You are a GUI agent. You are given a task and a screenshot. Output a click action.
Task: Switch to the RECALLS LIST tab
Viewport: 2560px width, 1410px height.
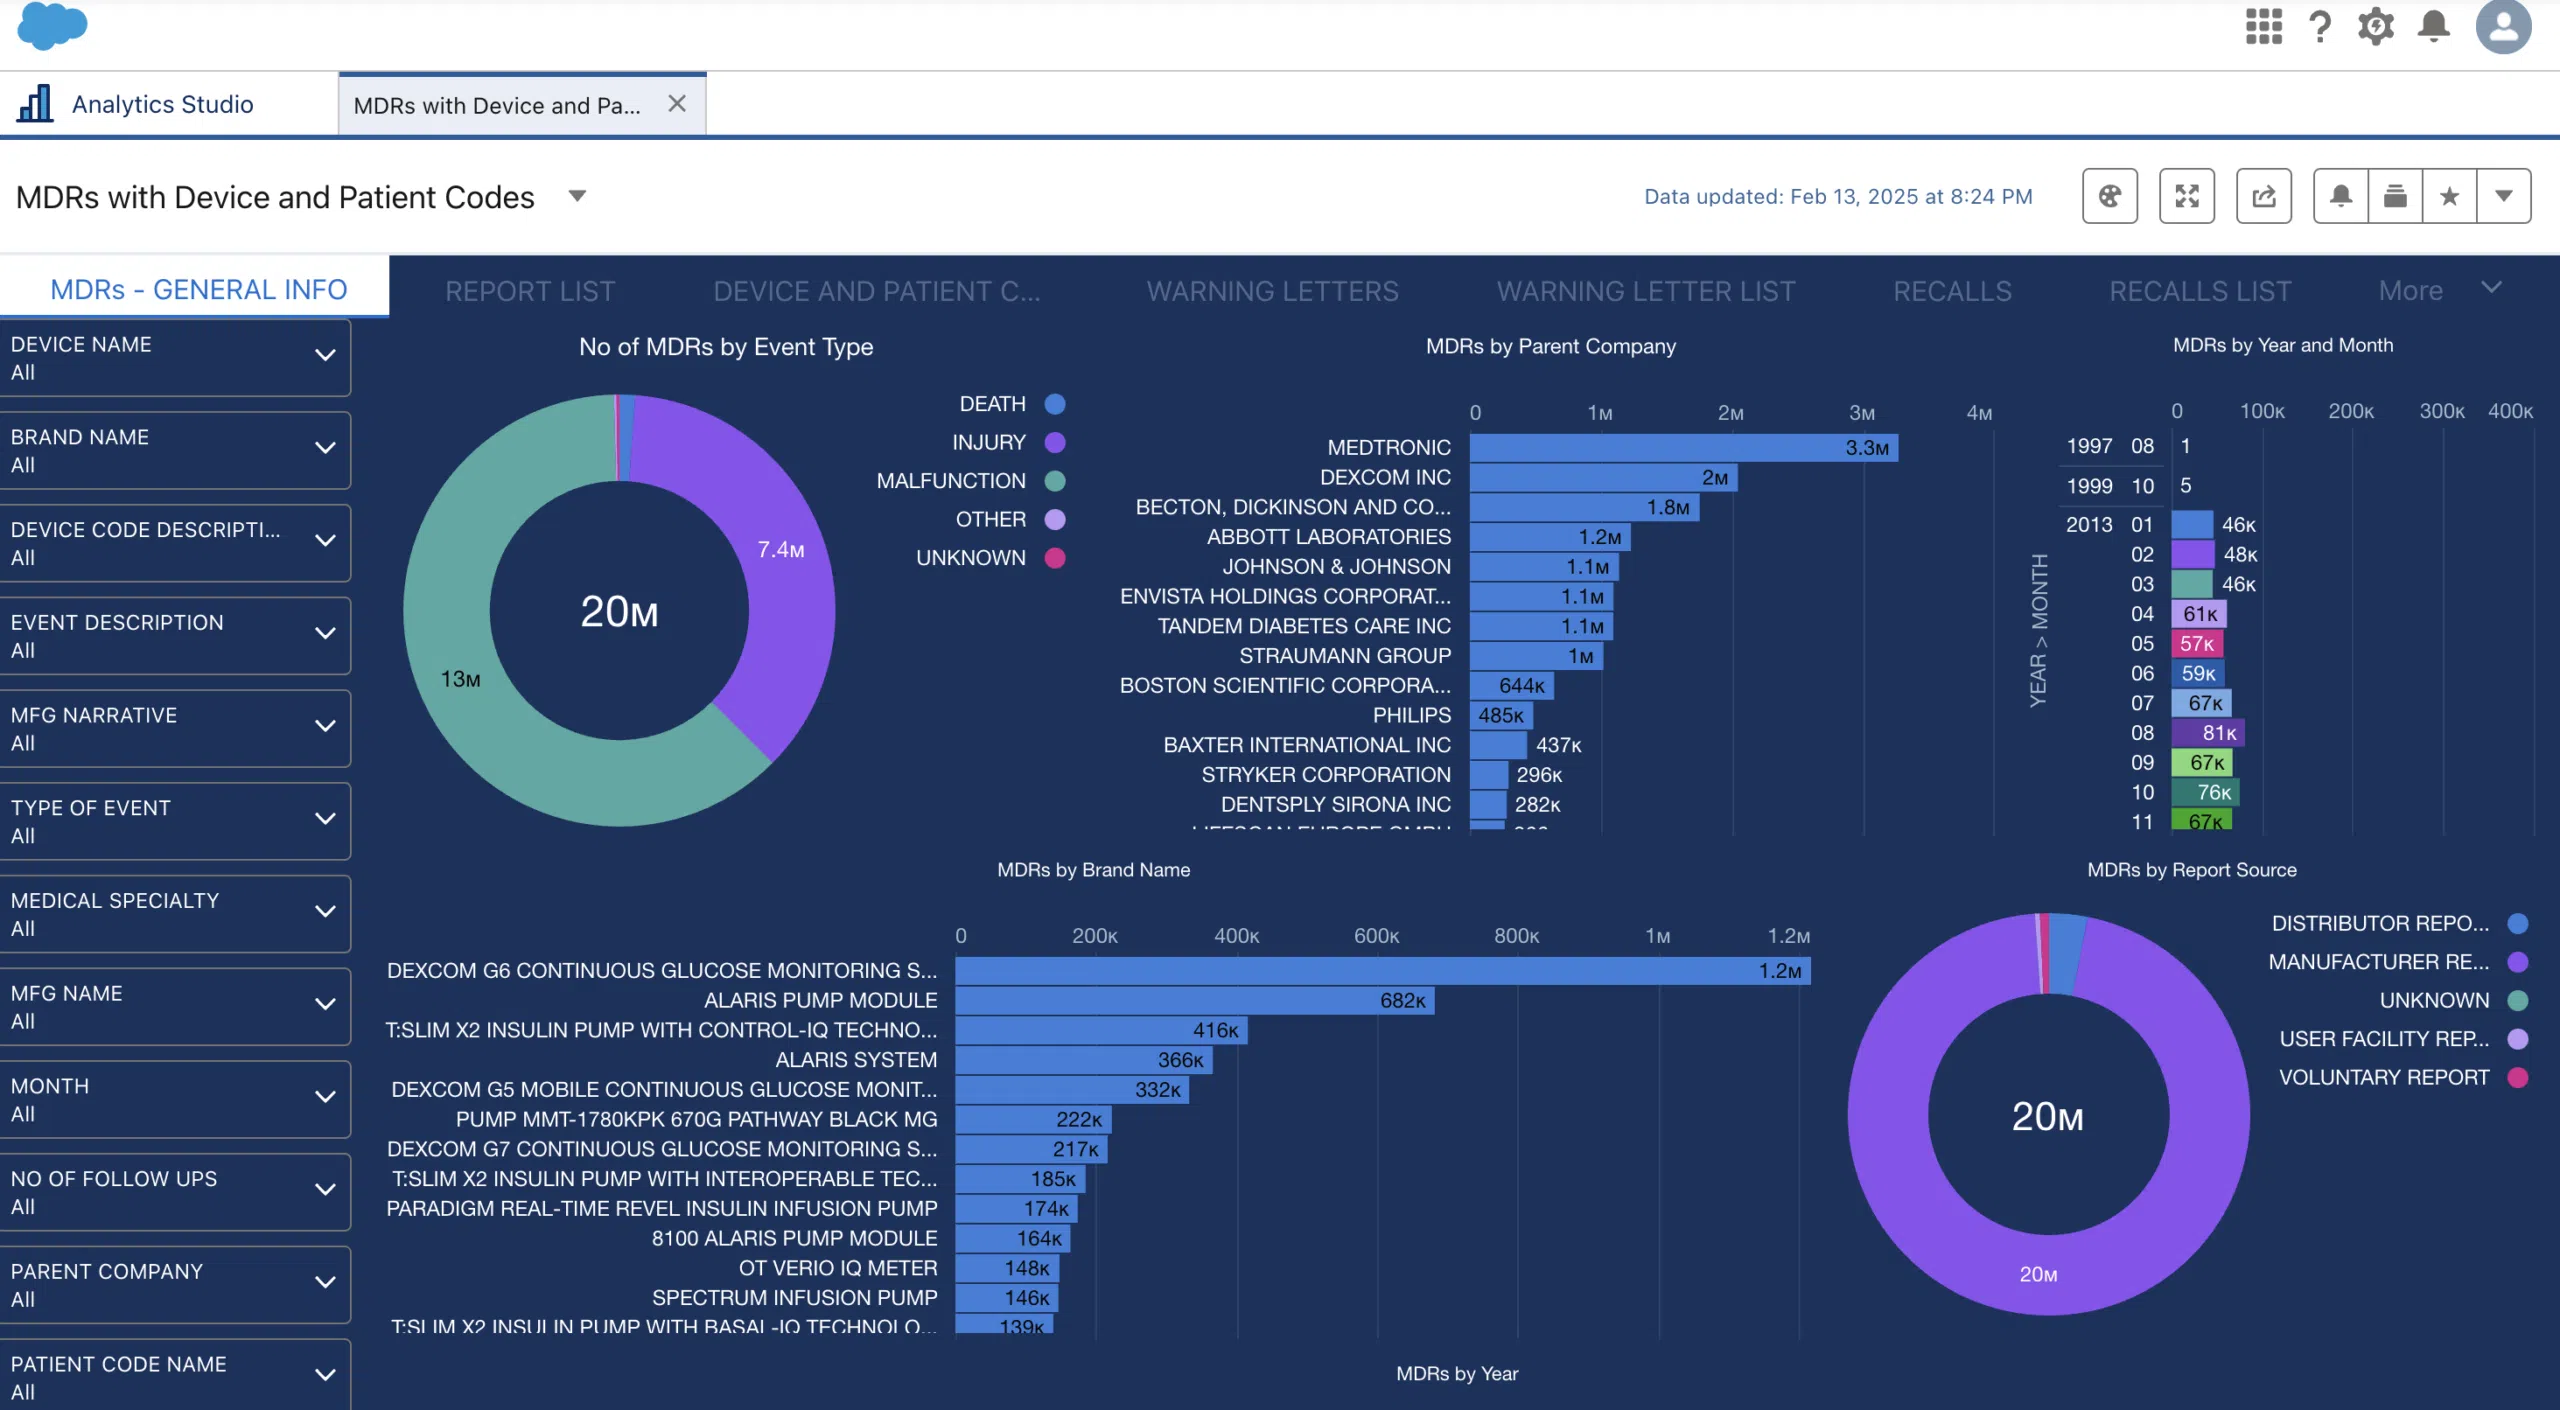2200,291
